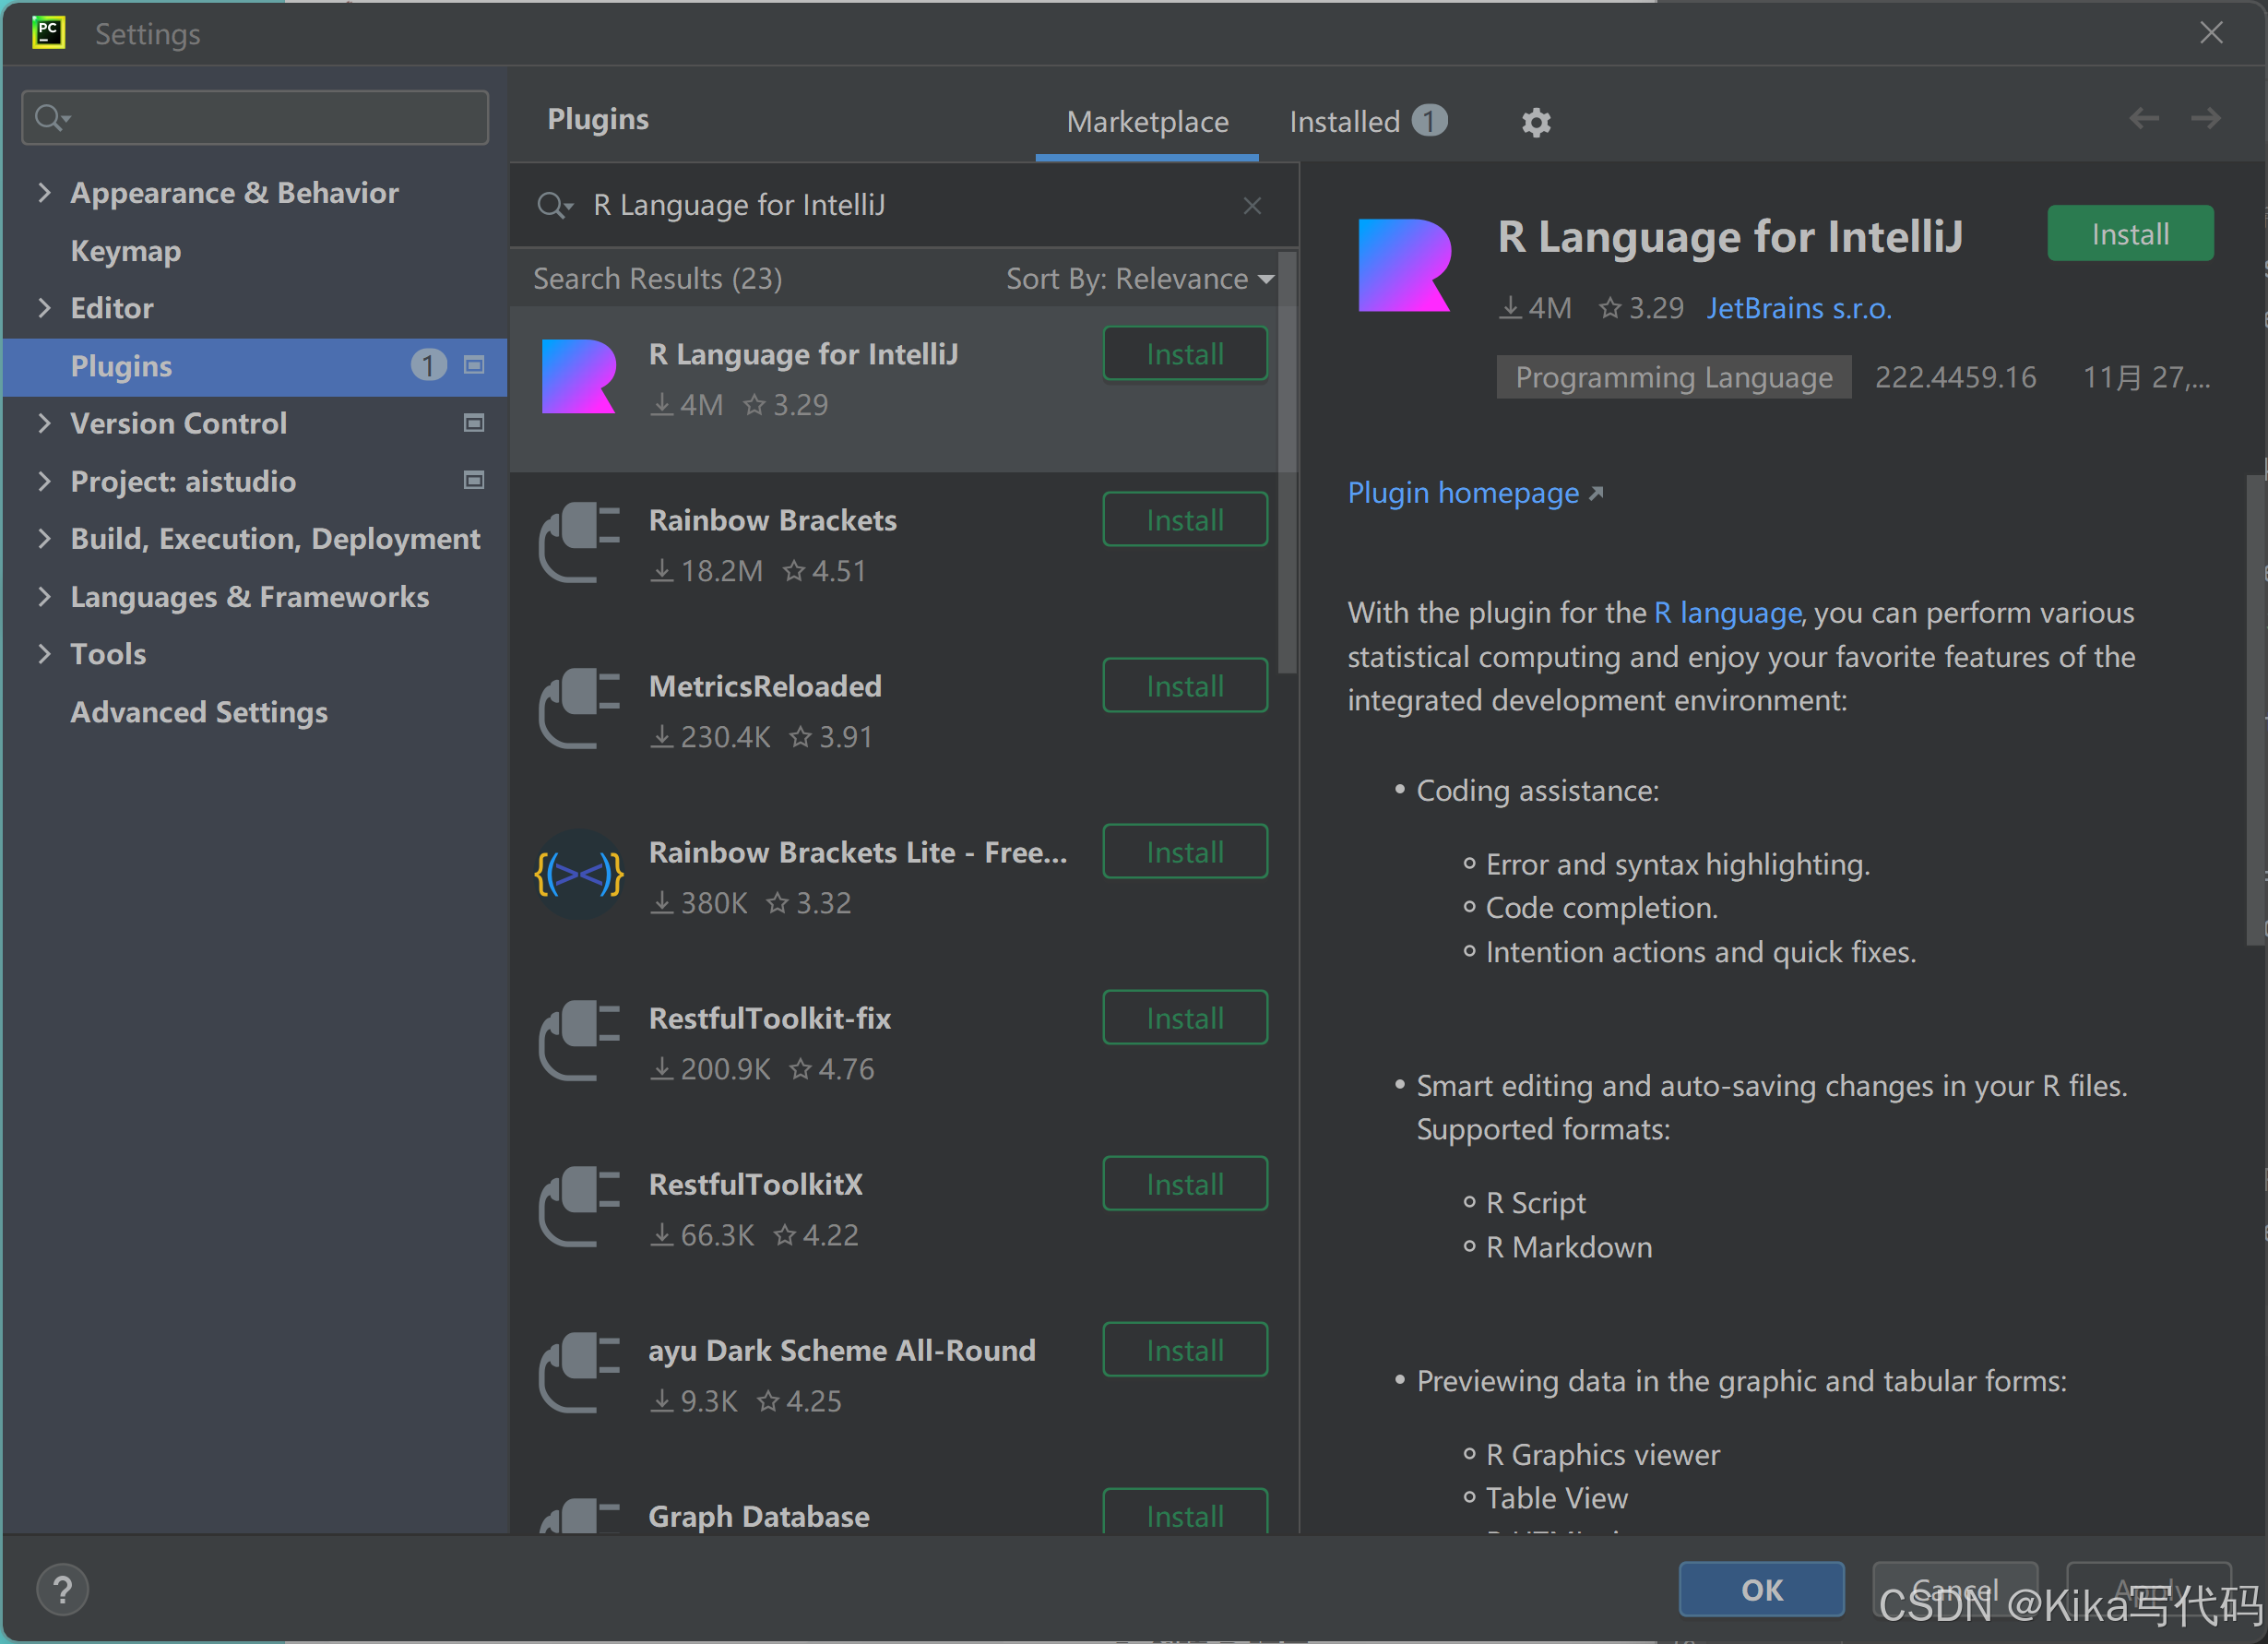Click the plugin list vertical scrollbar
This screenshot has height=1644, width=2268.
tap(1287, 460)
